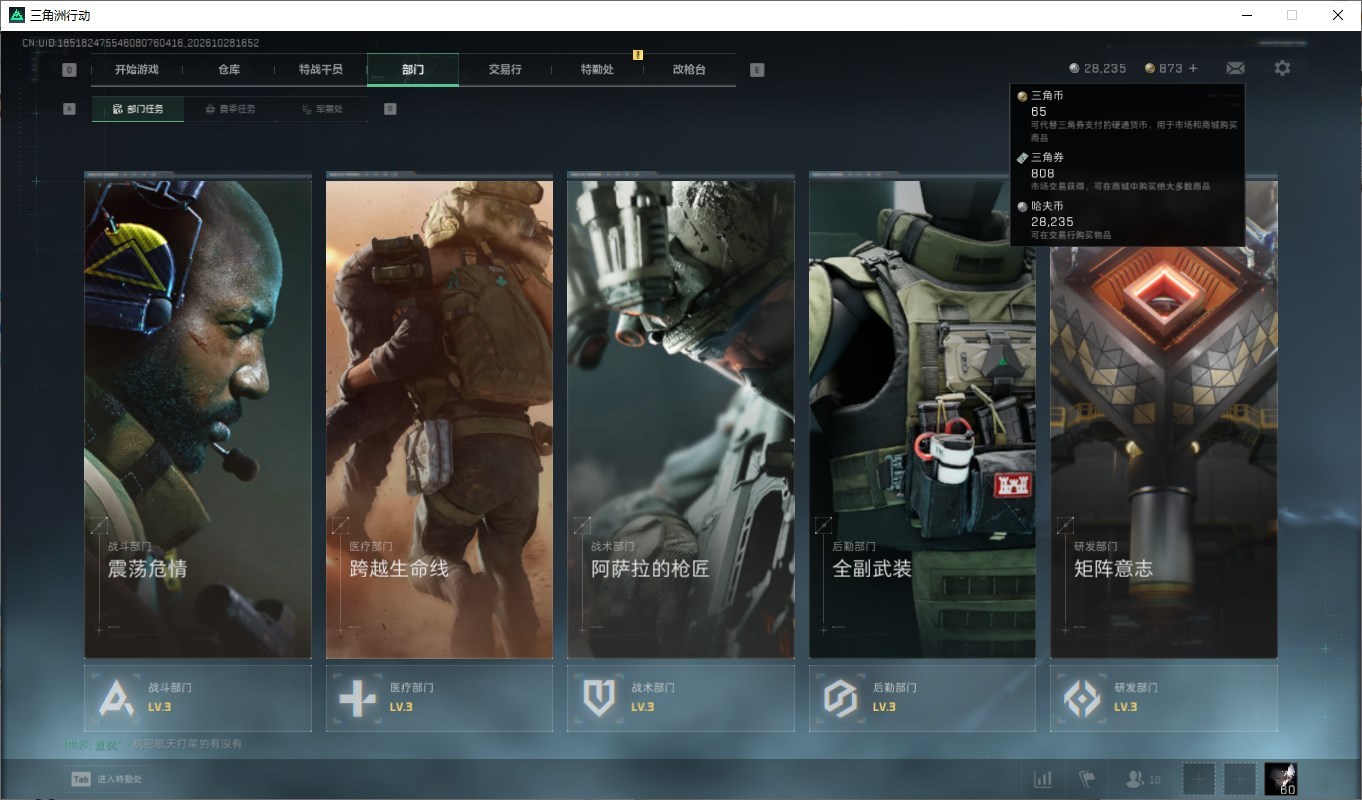Image resolution: width=1362 pixels, height=800 pixels.
Task: Click the silver coin icon beside 28,235
Action: 1074,68
